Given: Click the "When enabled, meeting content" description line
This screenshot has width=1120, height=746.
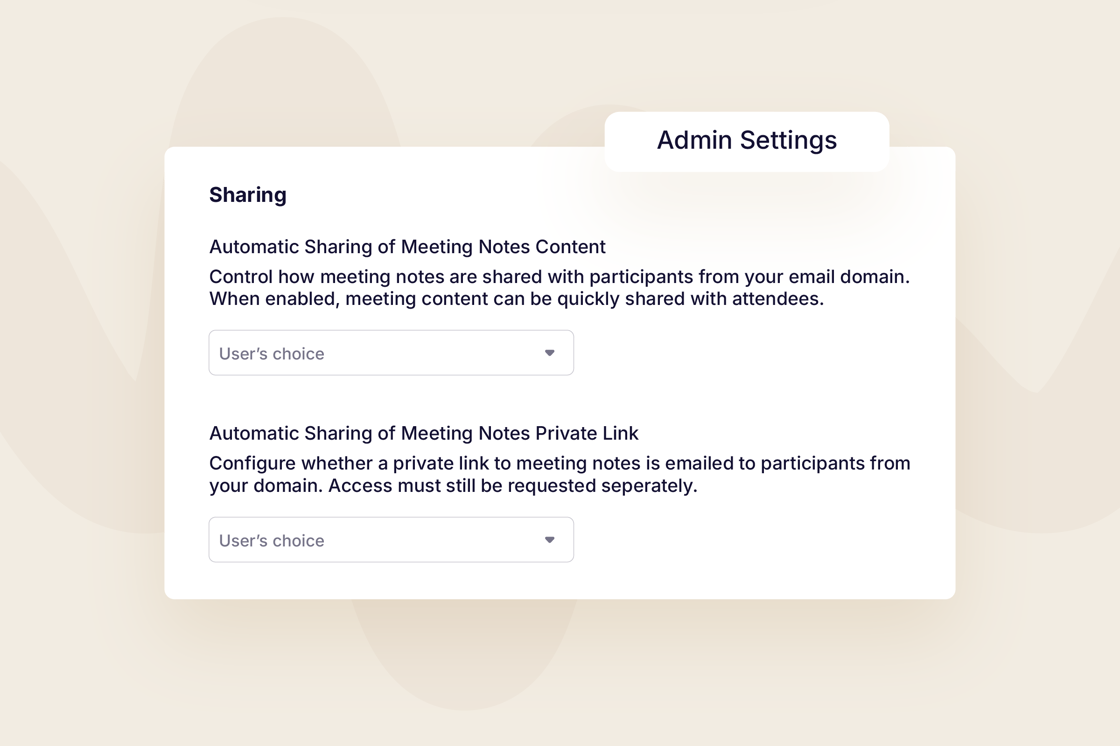Looking at the screenshot, I should pos(516,299).
